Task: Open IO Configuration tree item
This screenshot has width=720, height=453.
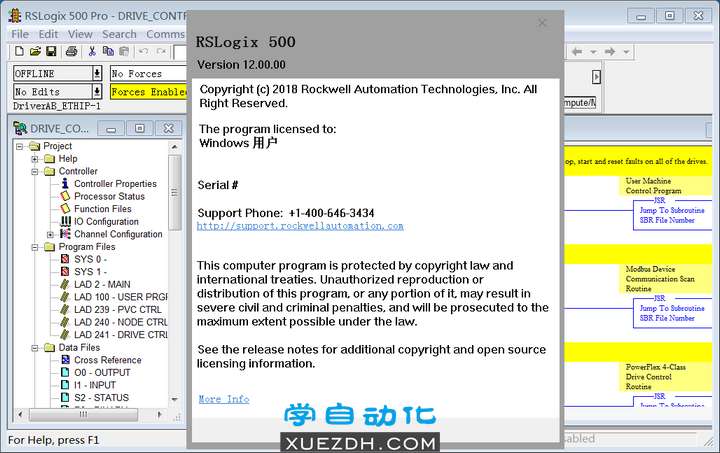Action: coord(106,222)
